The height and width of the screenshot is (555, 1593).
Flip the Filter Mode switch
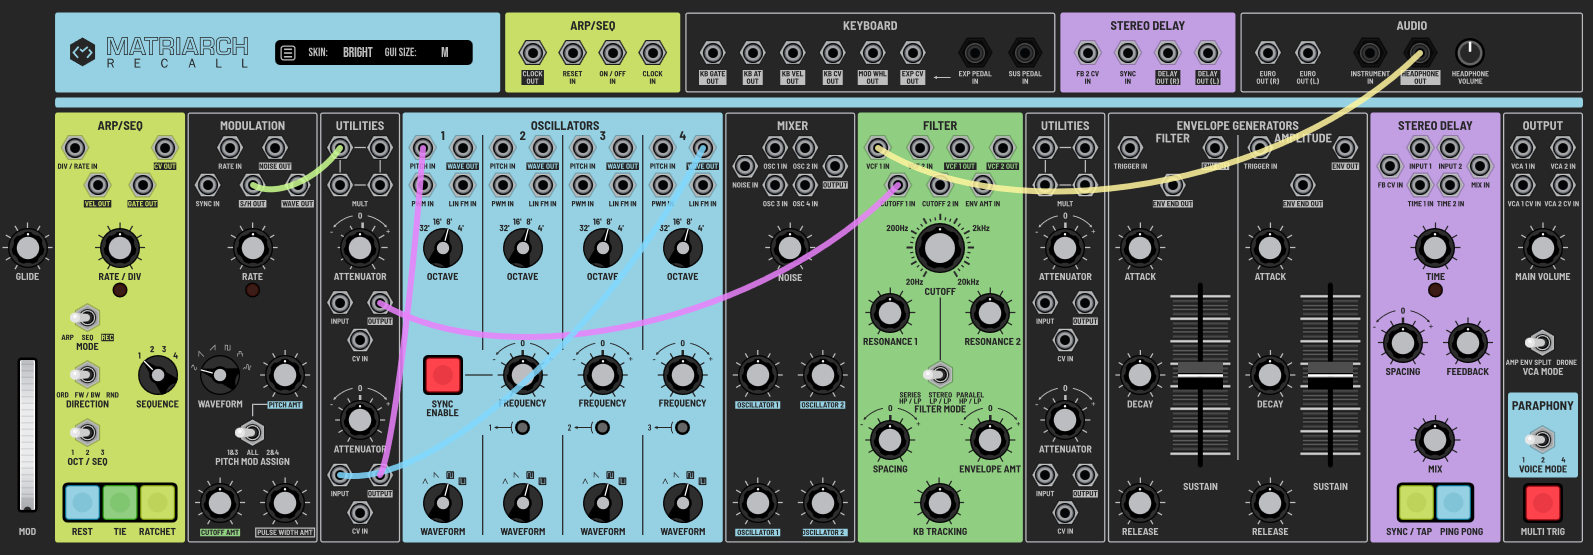pos(939,375)
